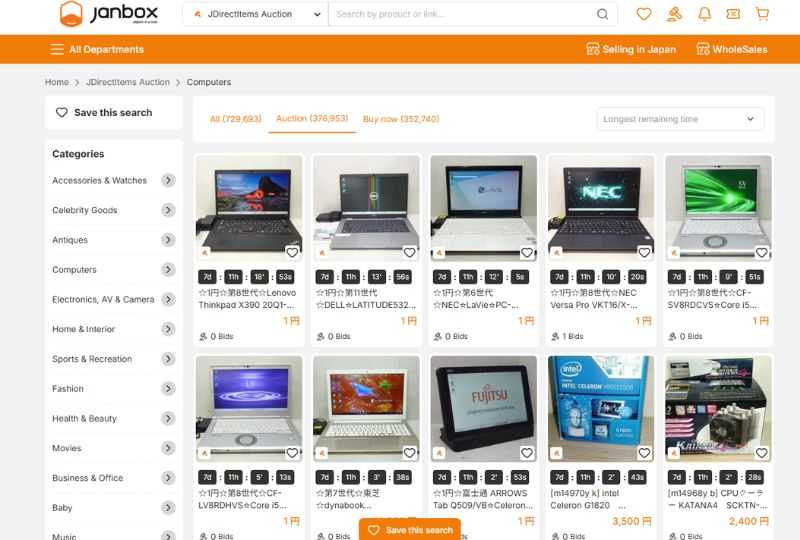Open the Intel Celeron box thumbnail
Image resolution: width=800 pixels, height=540 pixels.
click(x=601, y=409)
